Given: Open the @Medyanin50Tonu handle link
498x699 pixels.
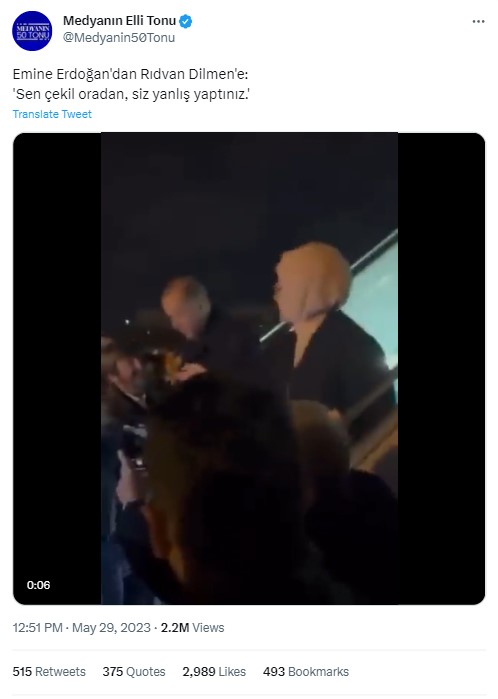Looking at the screenshot, I should point(119,37).
